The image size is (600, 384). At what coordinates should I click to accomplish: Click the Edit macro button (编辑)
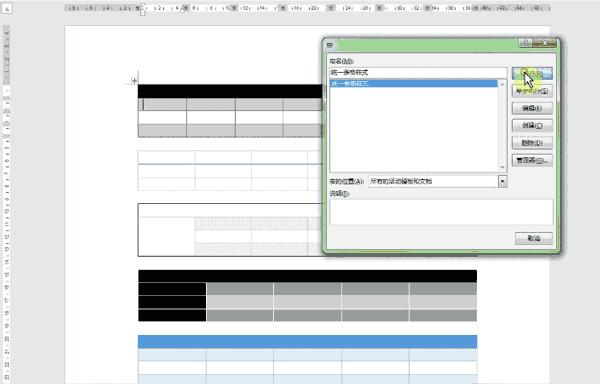coord(532,108)
